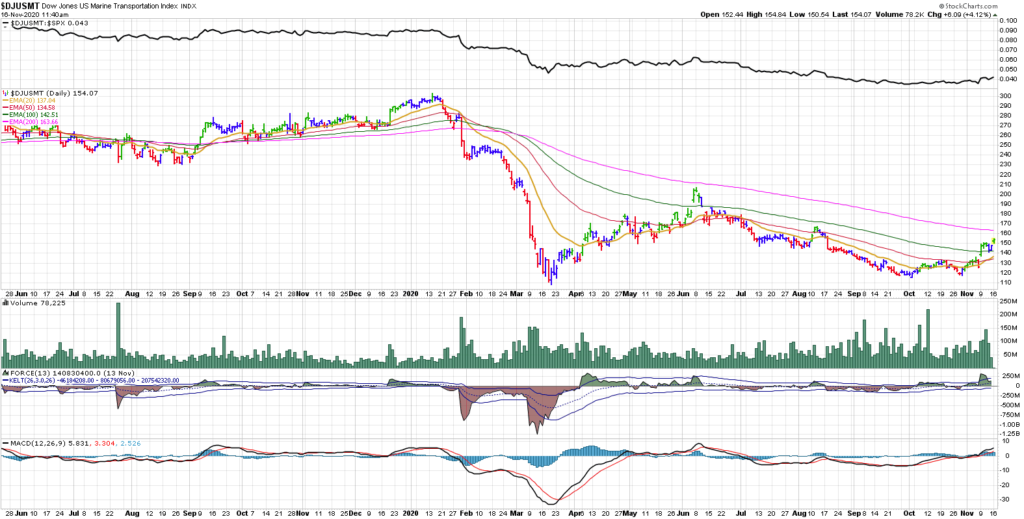The width and height of the screenshot is (1024, 519).
Task: Click the Mar label on the bottom date axis
Action: coord(516,514)
